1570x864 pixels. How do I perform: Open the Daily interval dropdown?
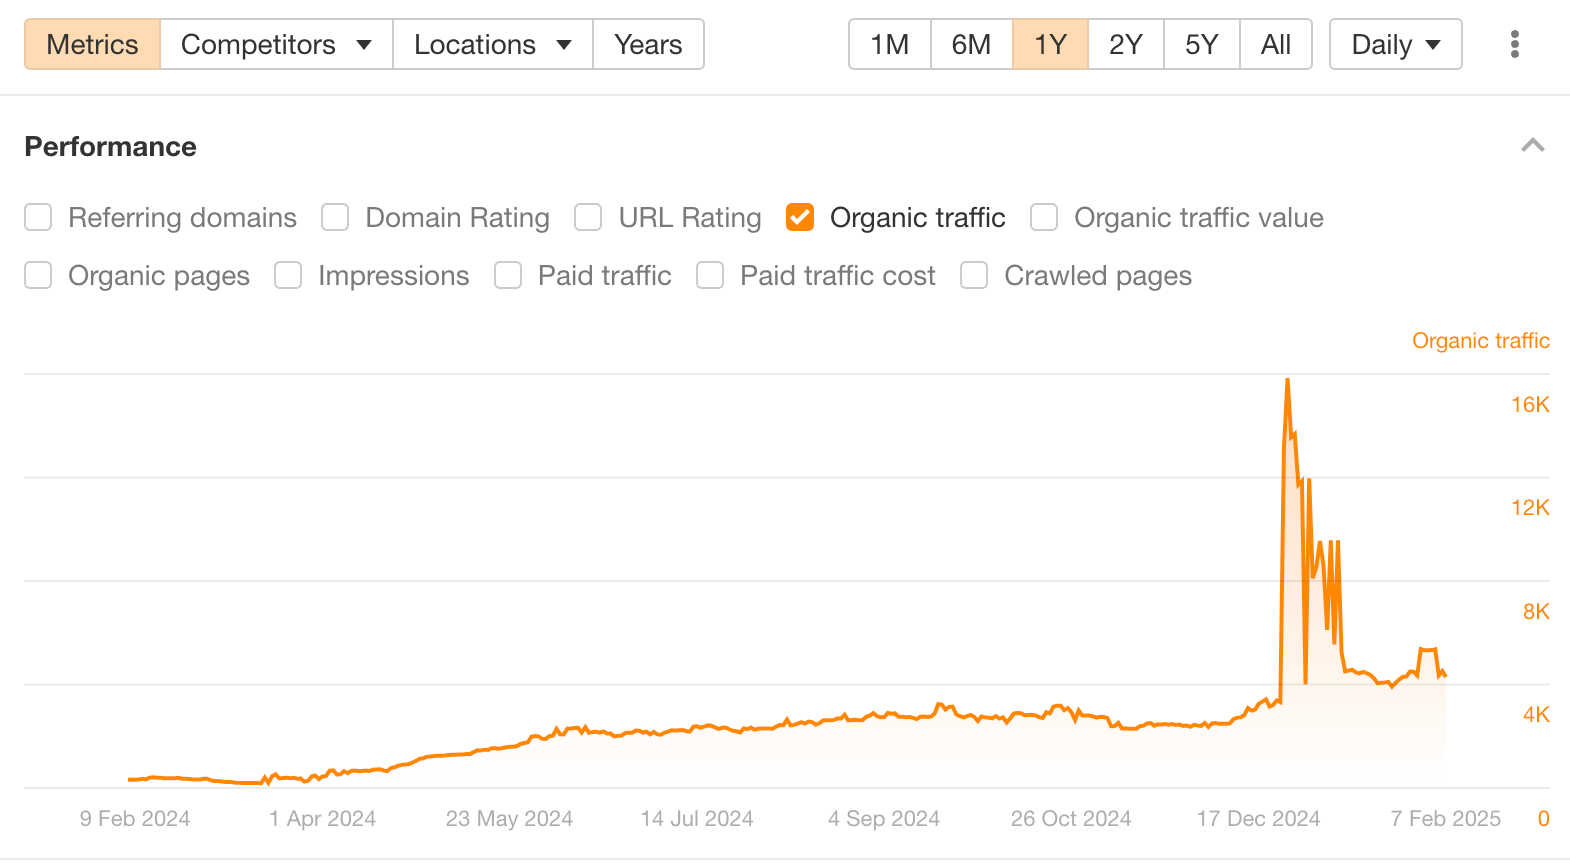1395,44
